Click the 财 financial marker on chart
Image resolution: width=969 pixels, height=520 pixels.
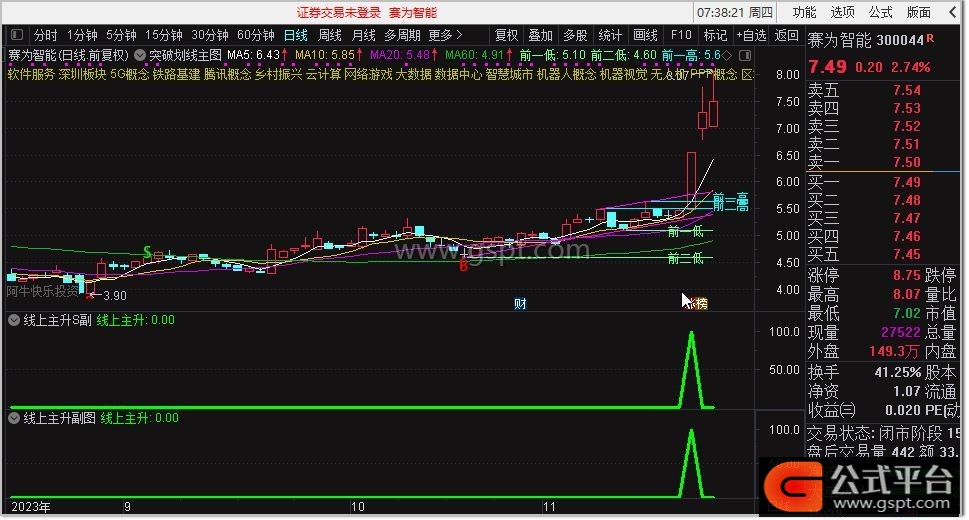click(520, 304)
